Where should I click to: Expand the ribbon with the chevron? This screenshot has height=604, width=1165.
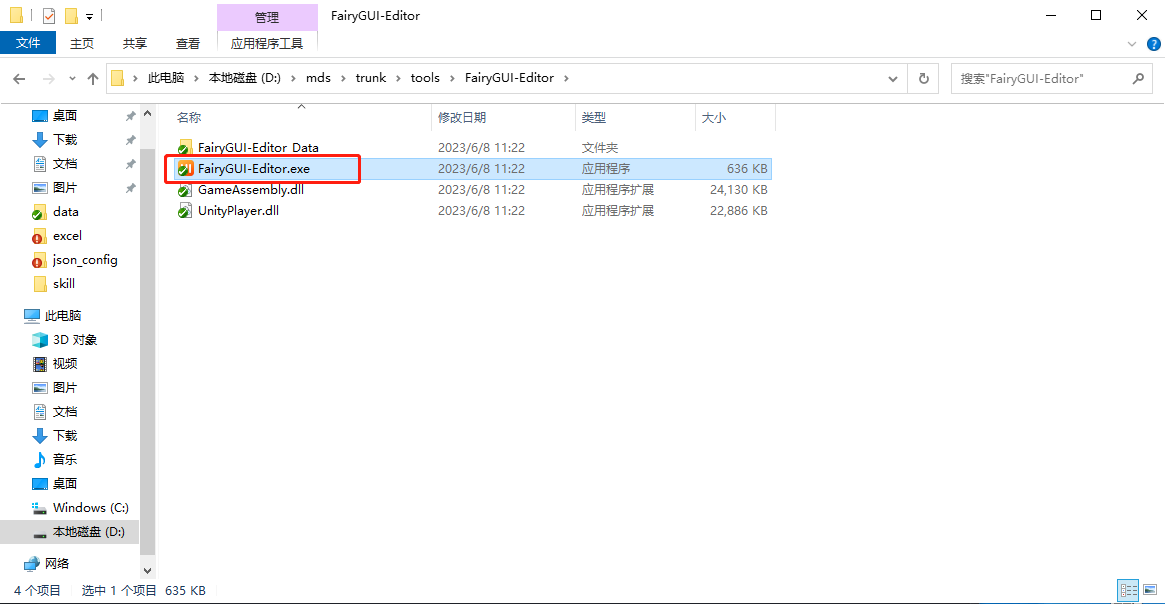pos(1132,44)
